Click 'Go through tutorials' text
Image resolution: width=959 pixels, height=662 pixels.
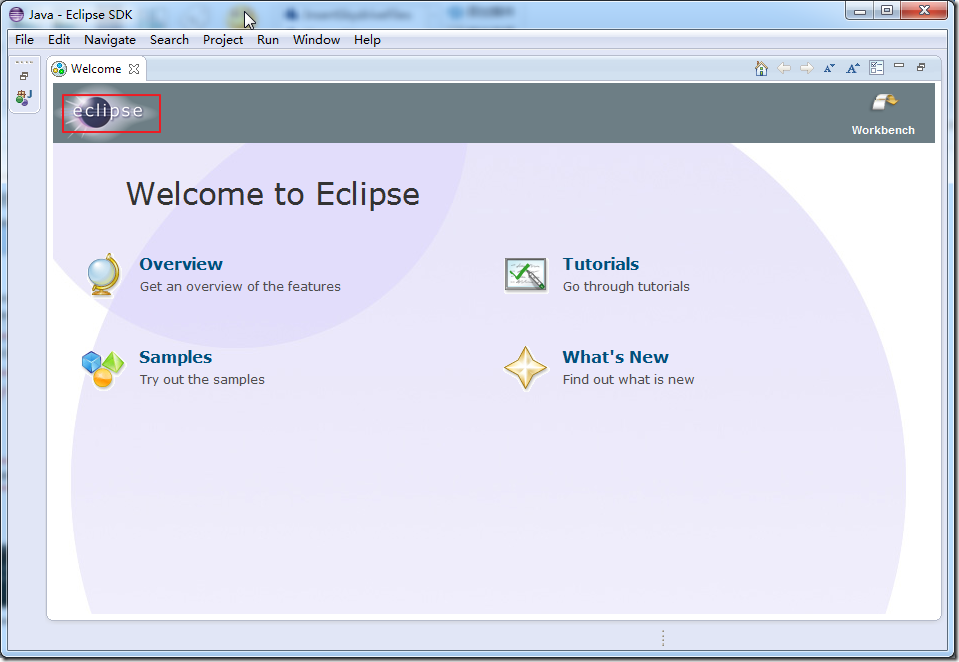626,286
